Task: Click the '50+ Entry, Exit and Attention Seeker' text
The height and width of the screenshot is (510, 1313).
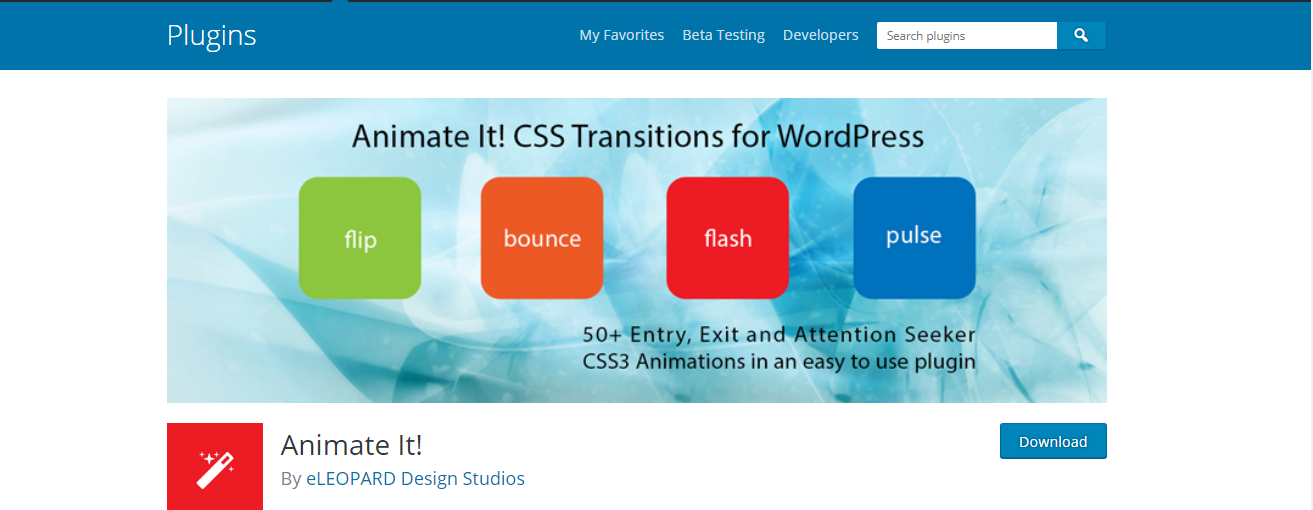Action: tap(779, 334)
